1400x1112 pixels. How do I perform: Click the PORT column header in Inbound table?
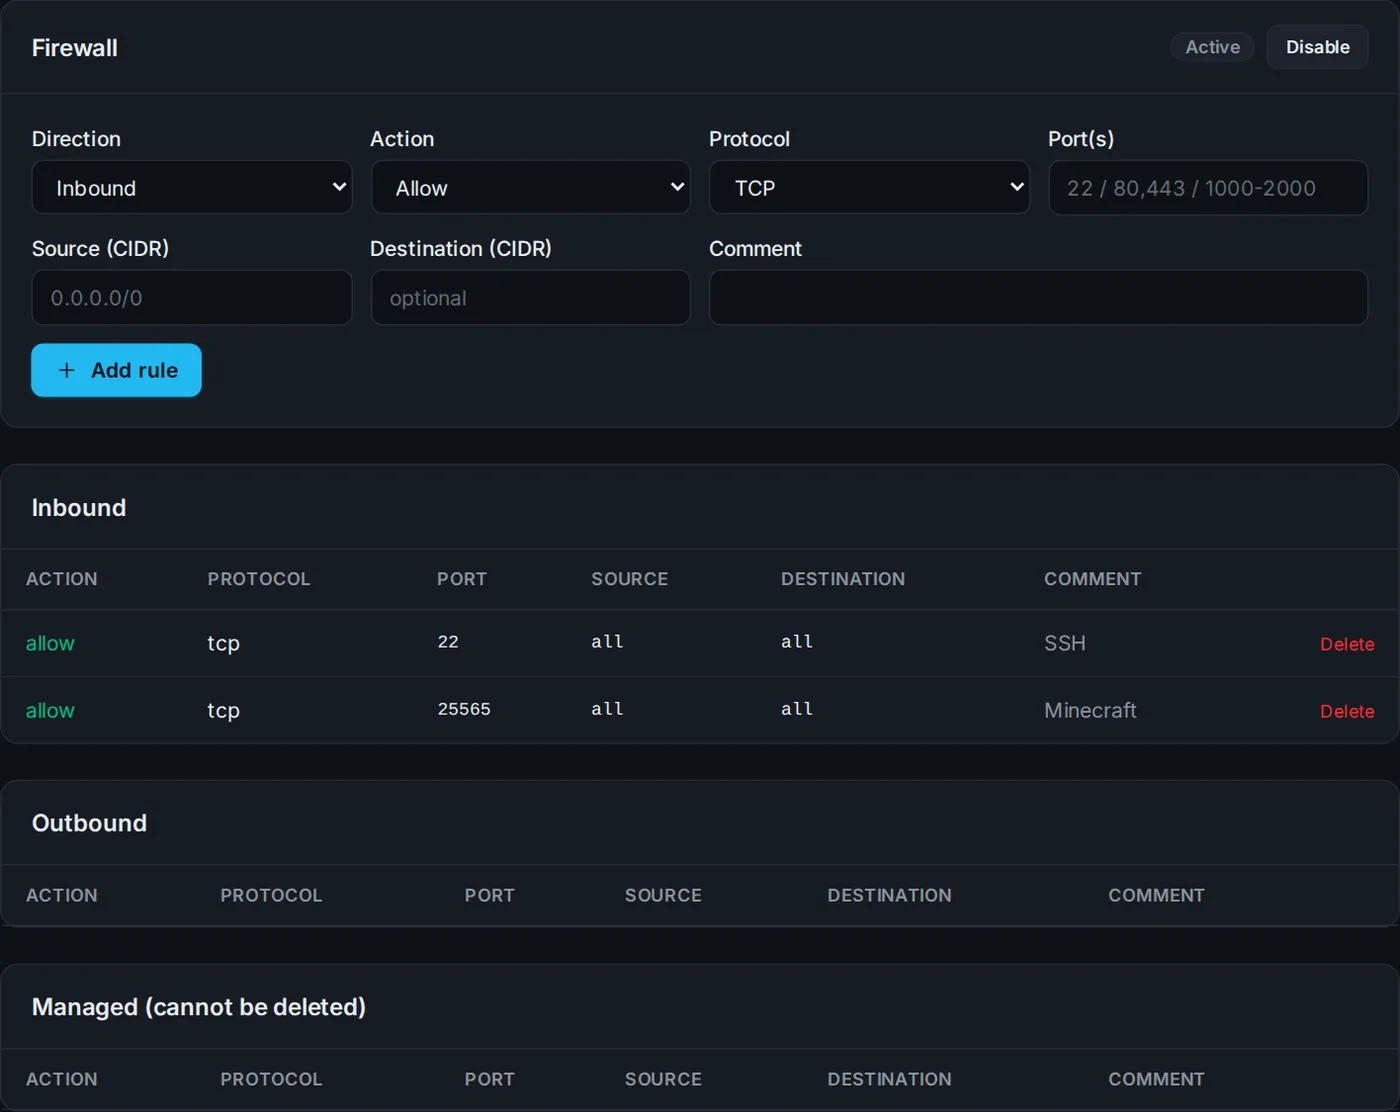tap(462, 579)
